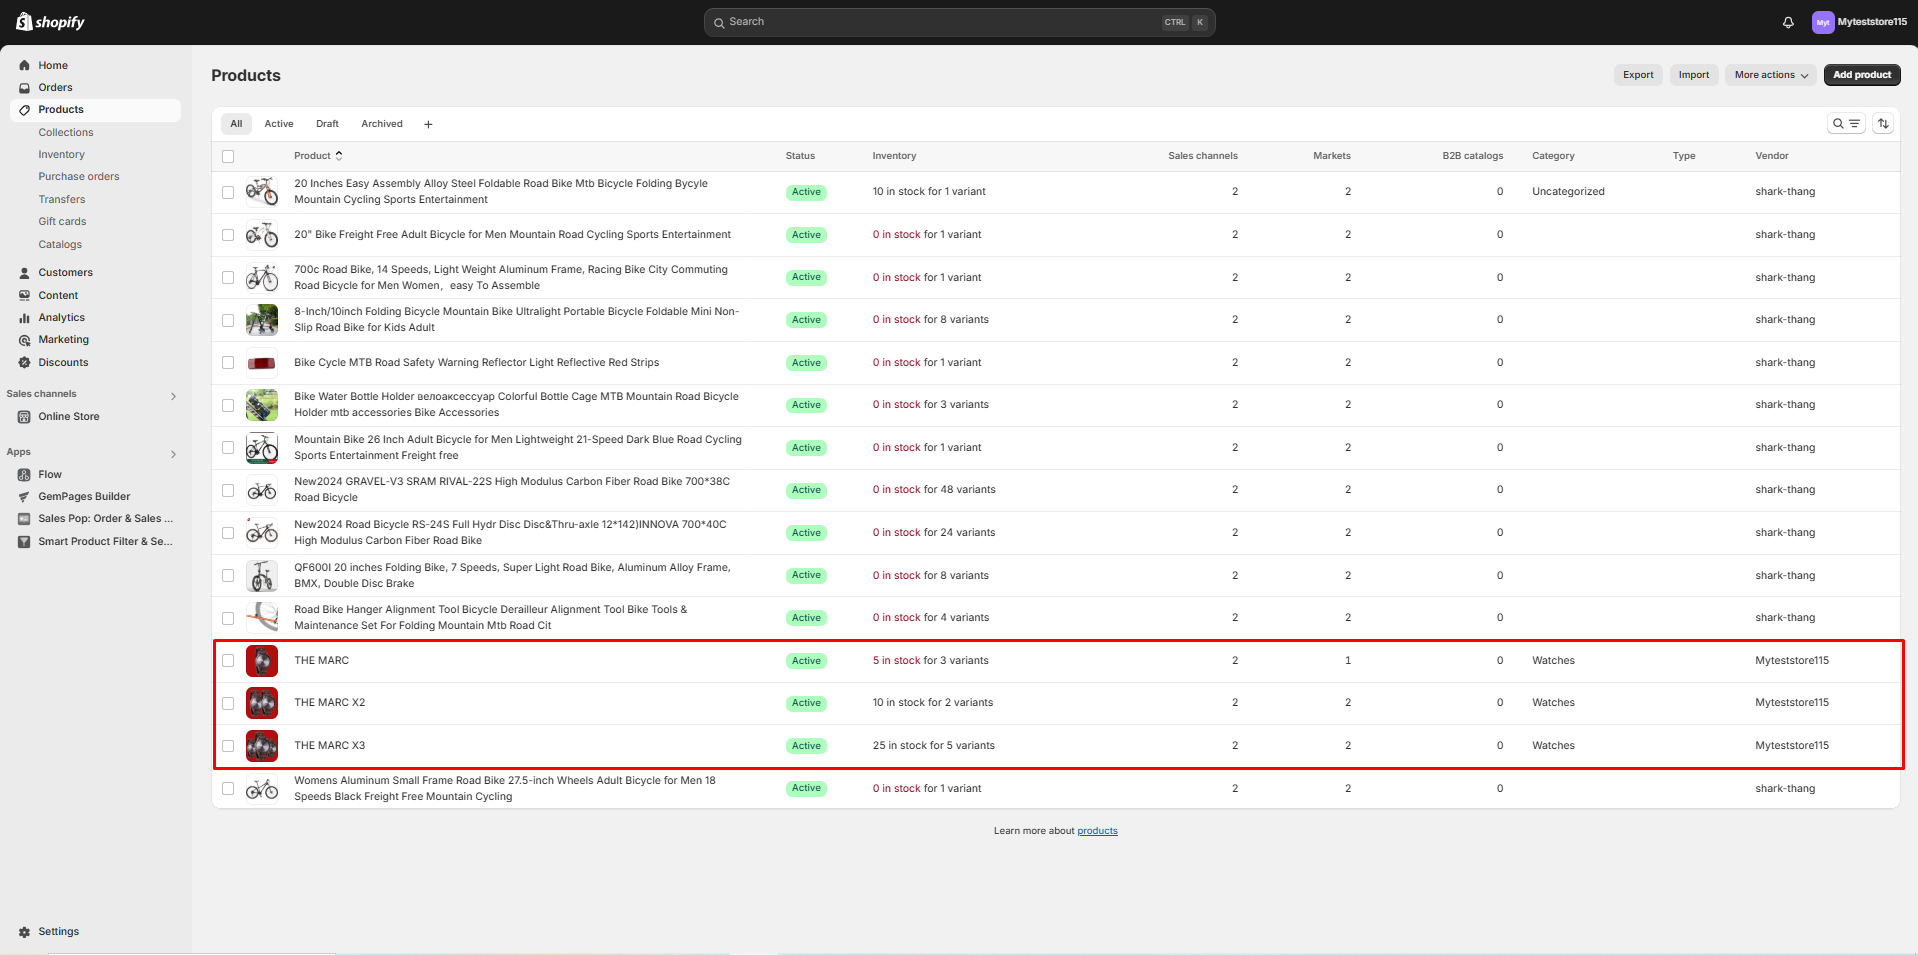This screenshot has height=955, width=1918.
Task: Click inside the top Search field
Action: point(940,22)
